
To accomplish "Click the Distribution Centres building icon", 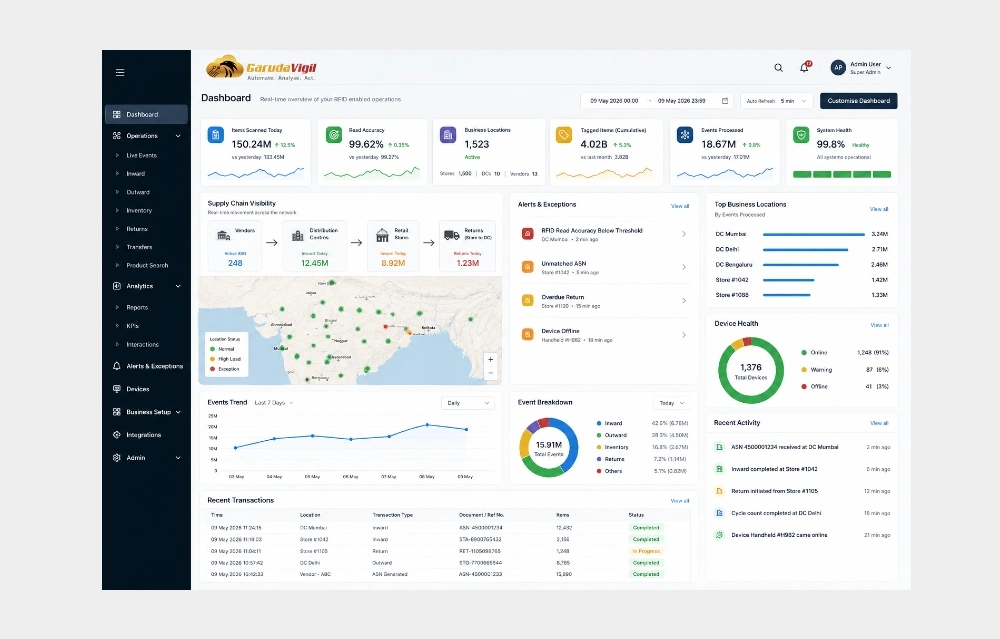I will coord(298,235).
